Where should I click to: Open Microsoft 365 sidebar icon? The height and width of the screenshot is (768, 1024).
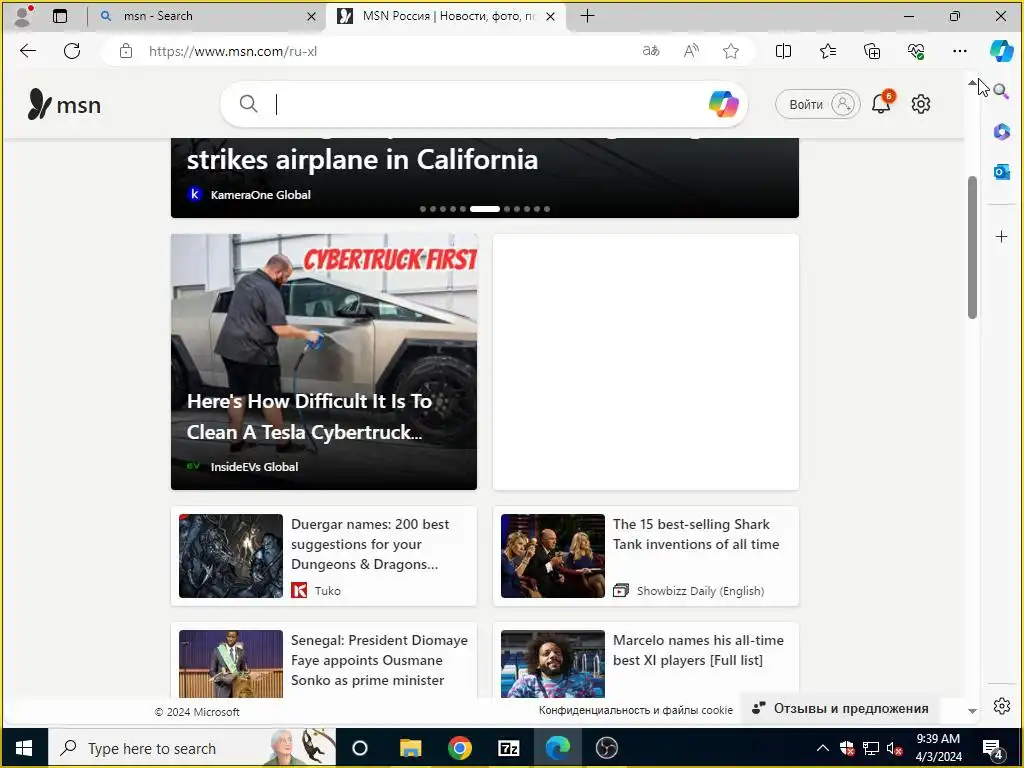tap(1001, 131)
